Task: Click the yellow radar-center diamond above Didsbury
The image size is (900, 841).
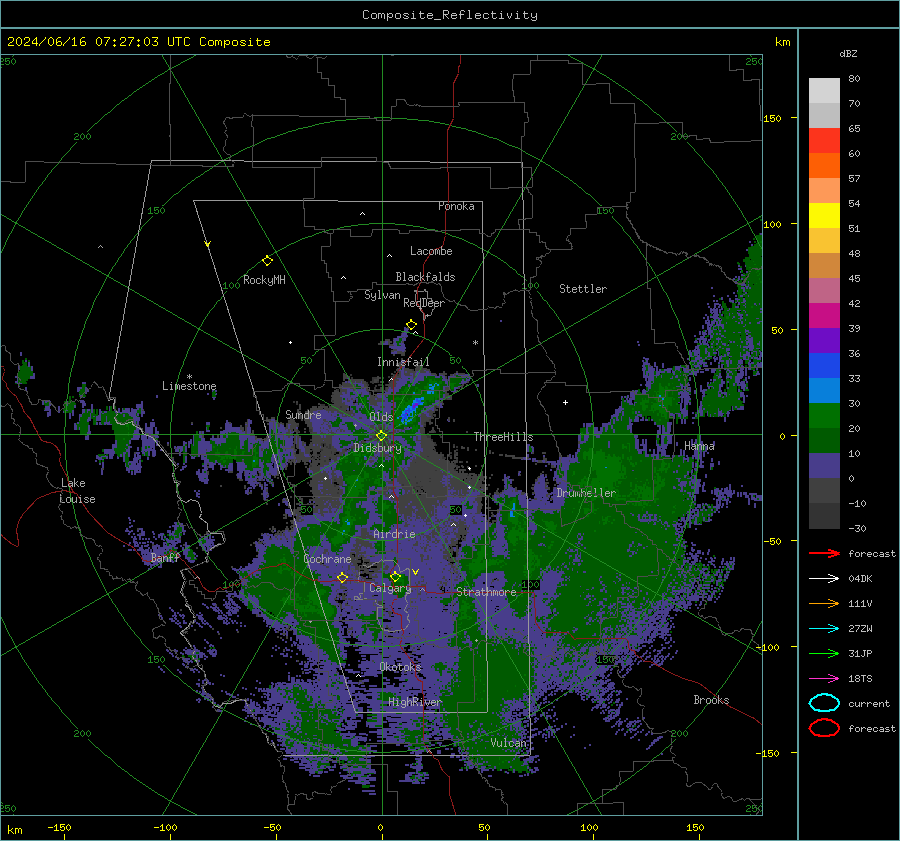Action: (381, 436)
